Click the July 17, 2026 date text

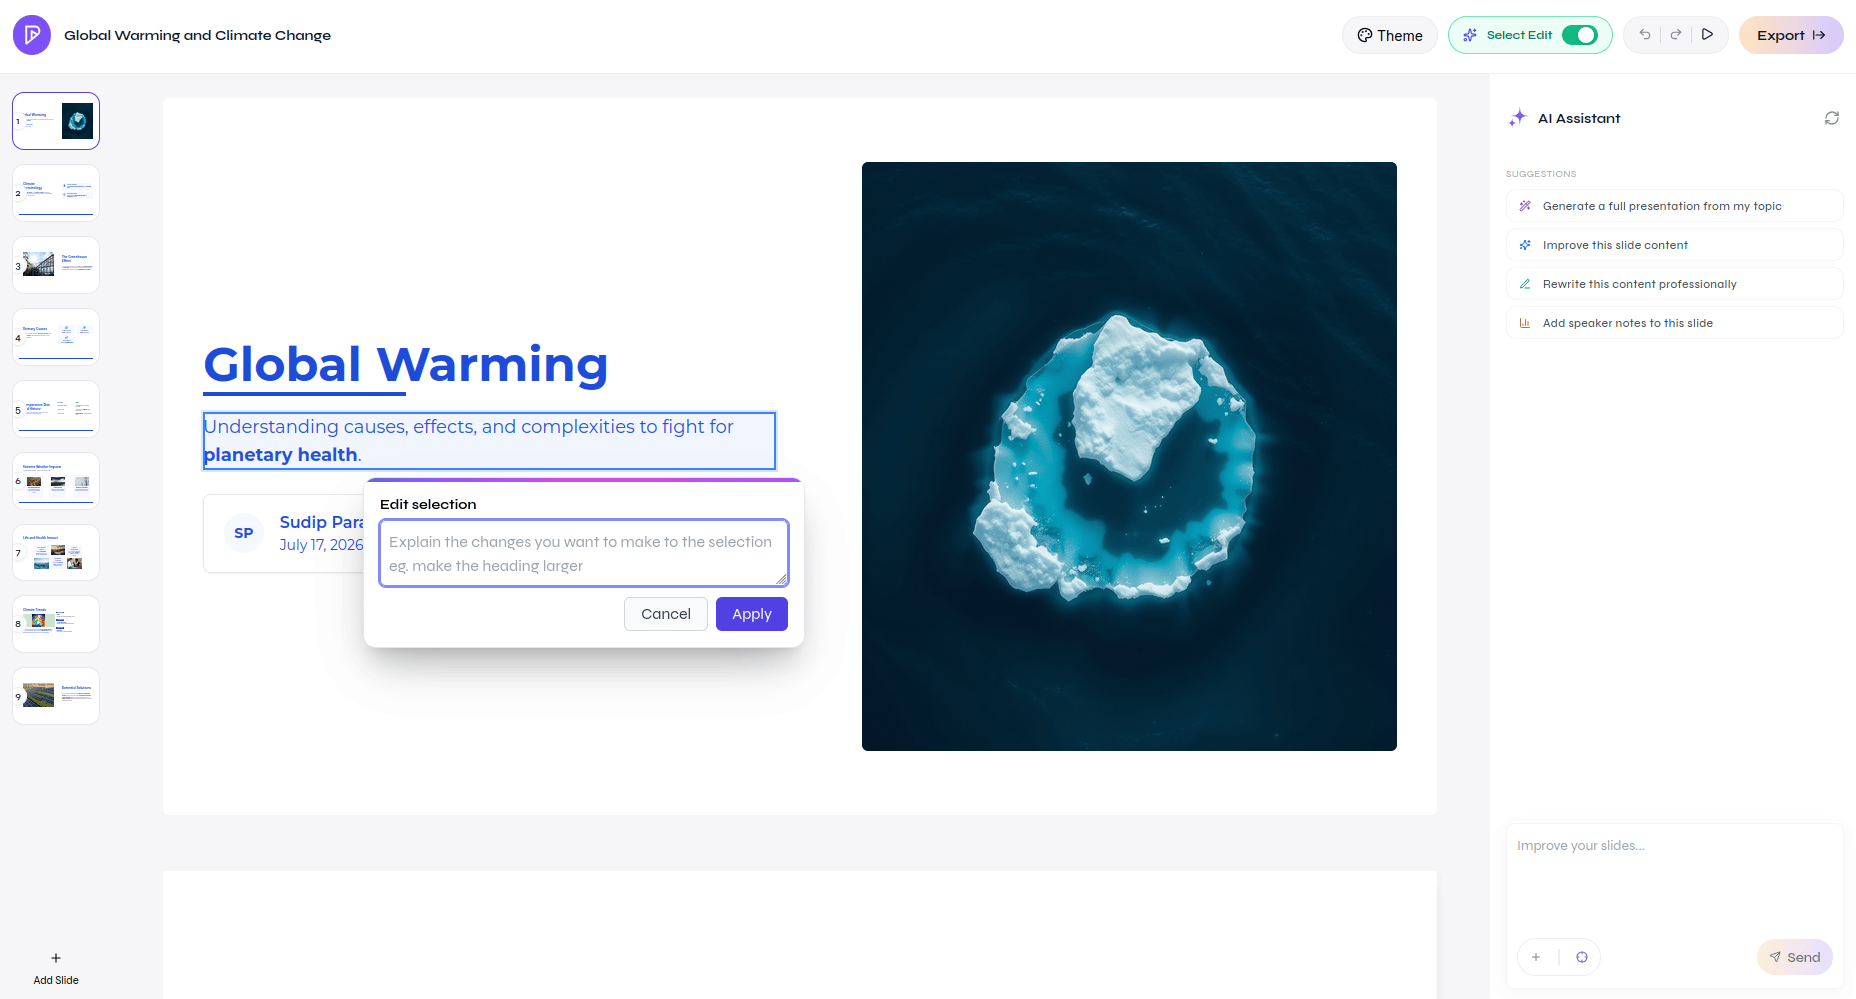(321, 545)
